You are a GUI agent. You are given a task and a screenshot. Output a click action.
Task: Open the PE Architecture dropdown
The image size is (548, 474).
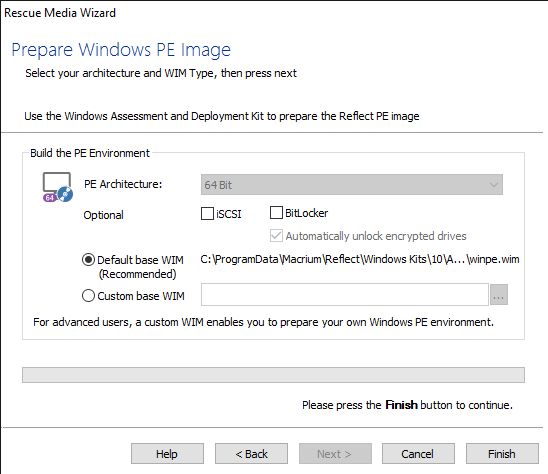click(352, 185)
